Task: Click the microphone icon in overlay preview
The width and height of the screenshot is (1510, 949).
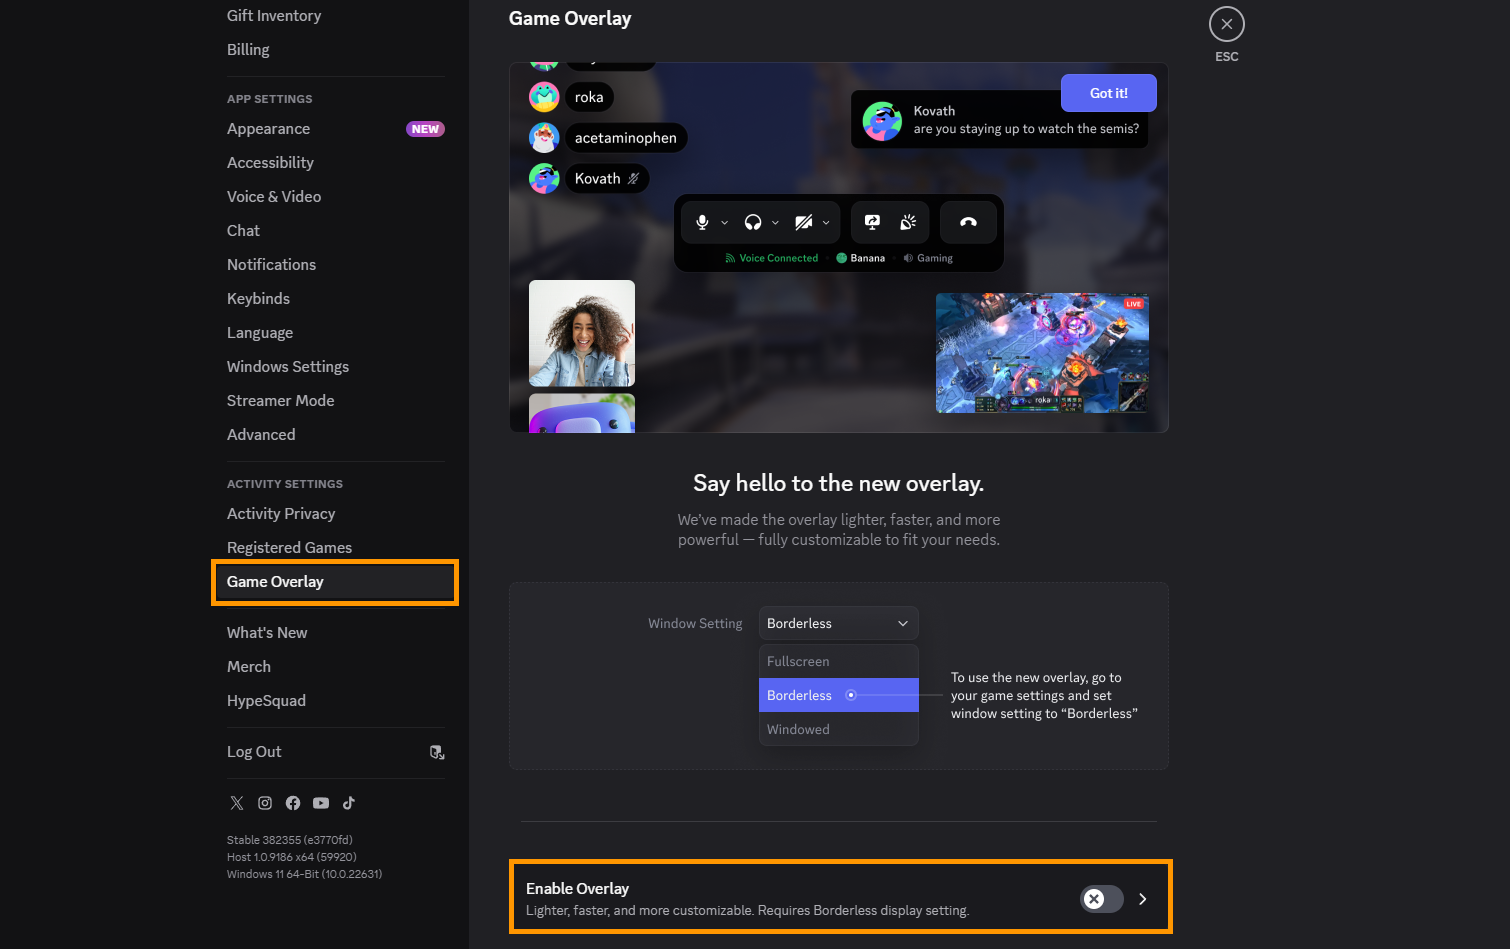Action: click(702, 222)
